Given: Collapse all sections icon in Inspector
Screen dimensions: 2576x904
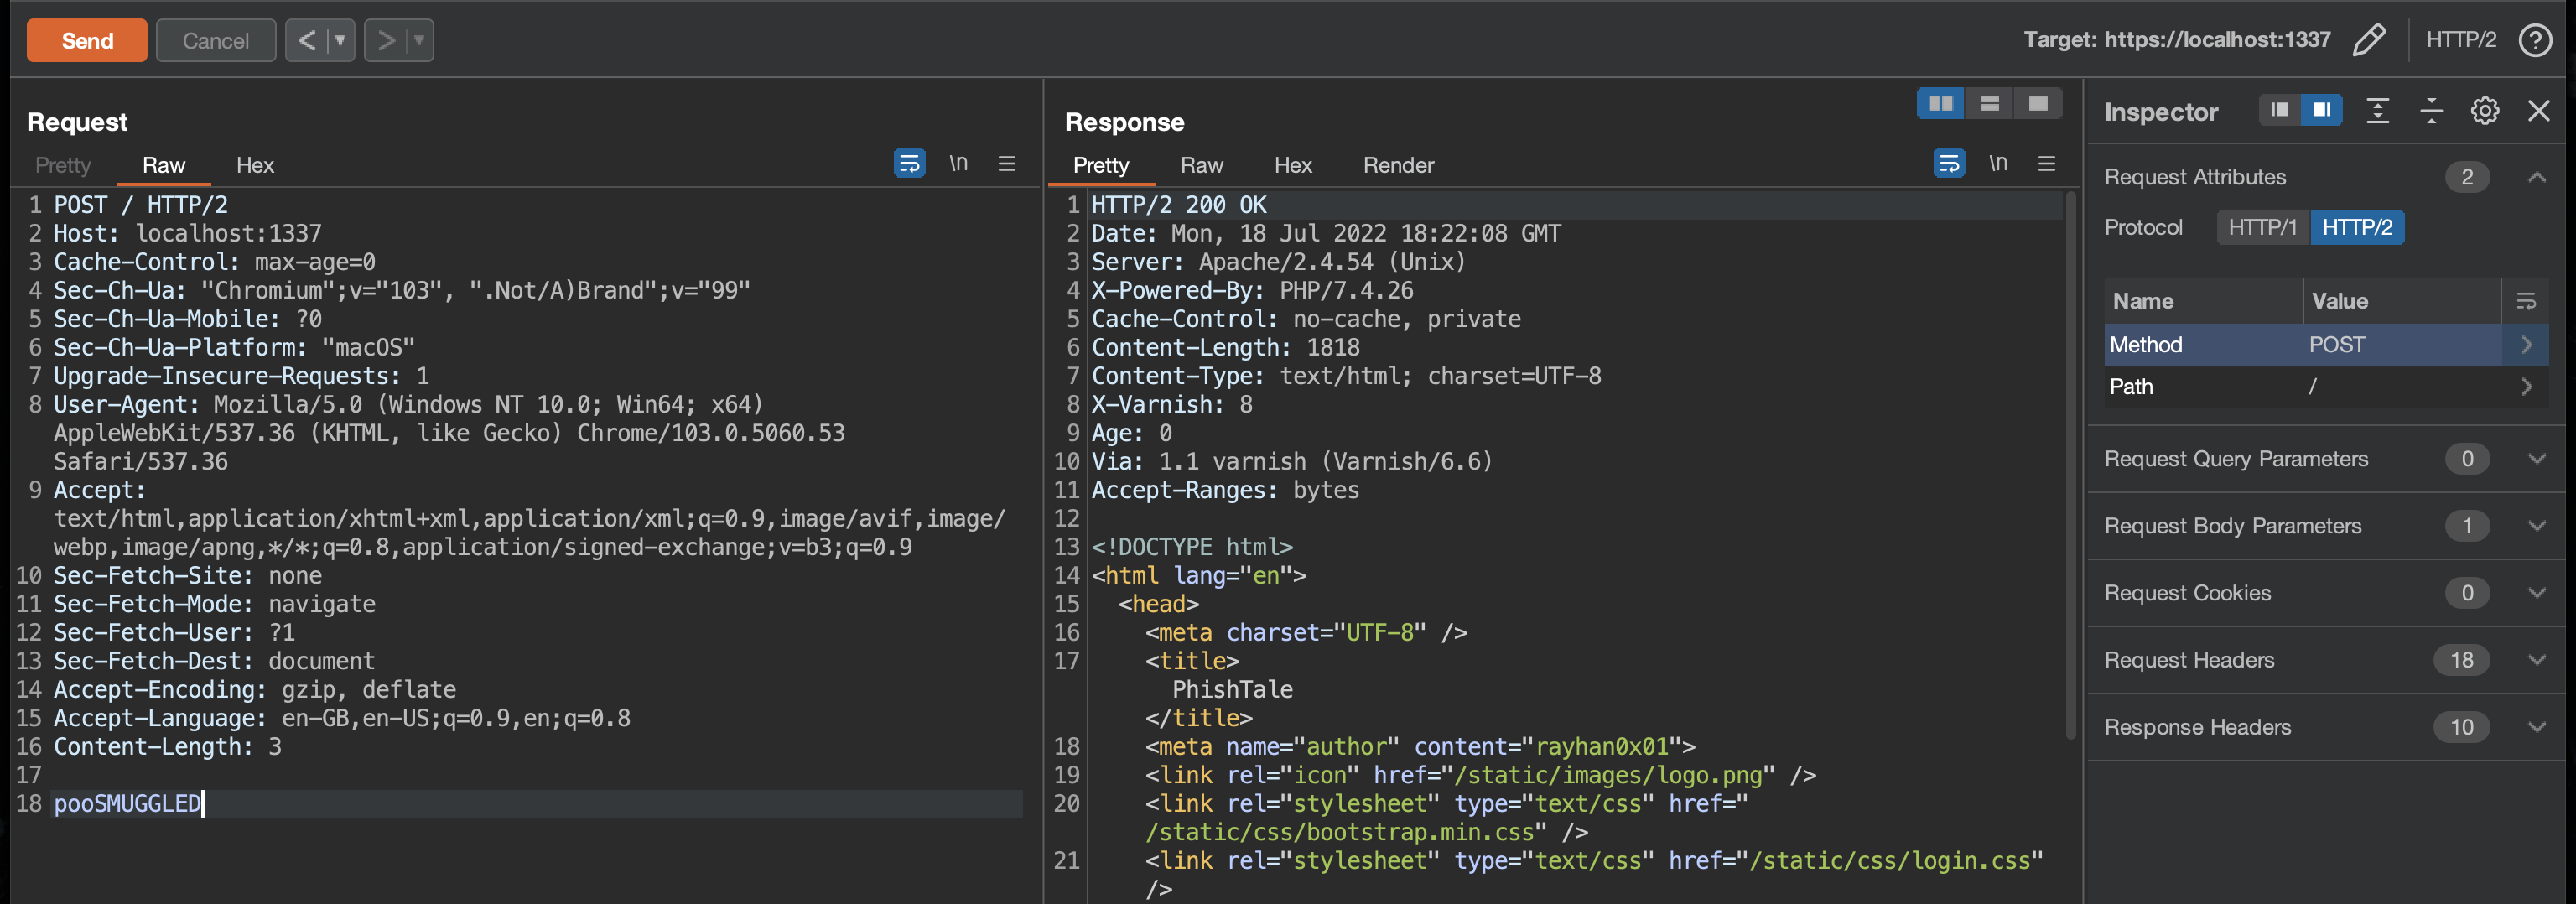Looking at the screenshot, I should point(2430,111).
